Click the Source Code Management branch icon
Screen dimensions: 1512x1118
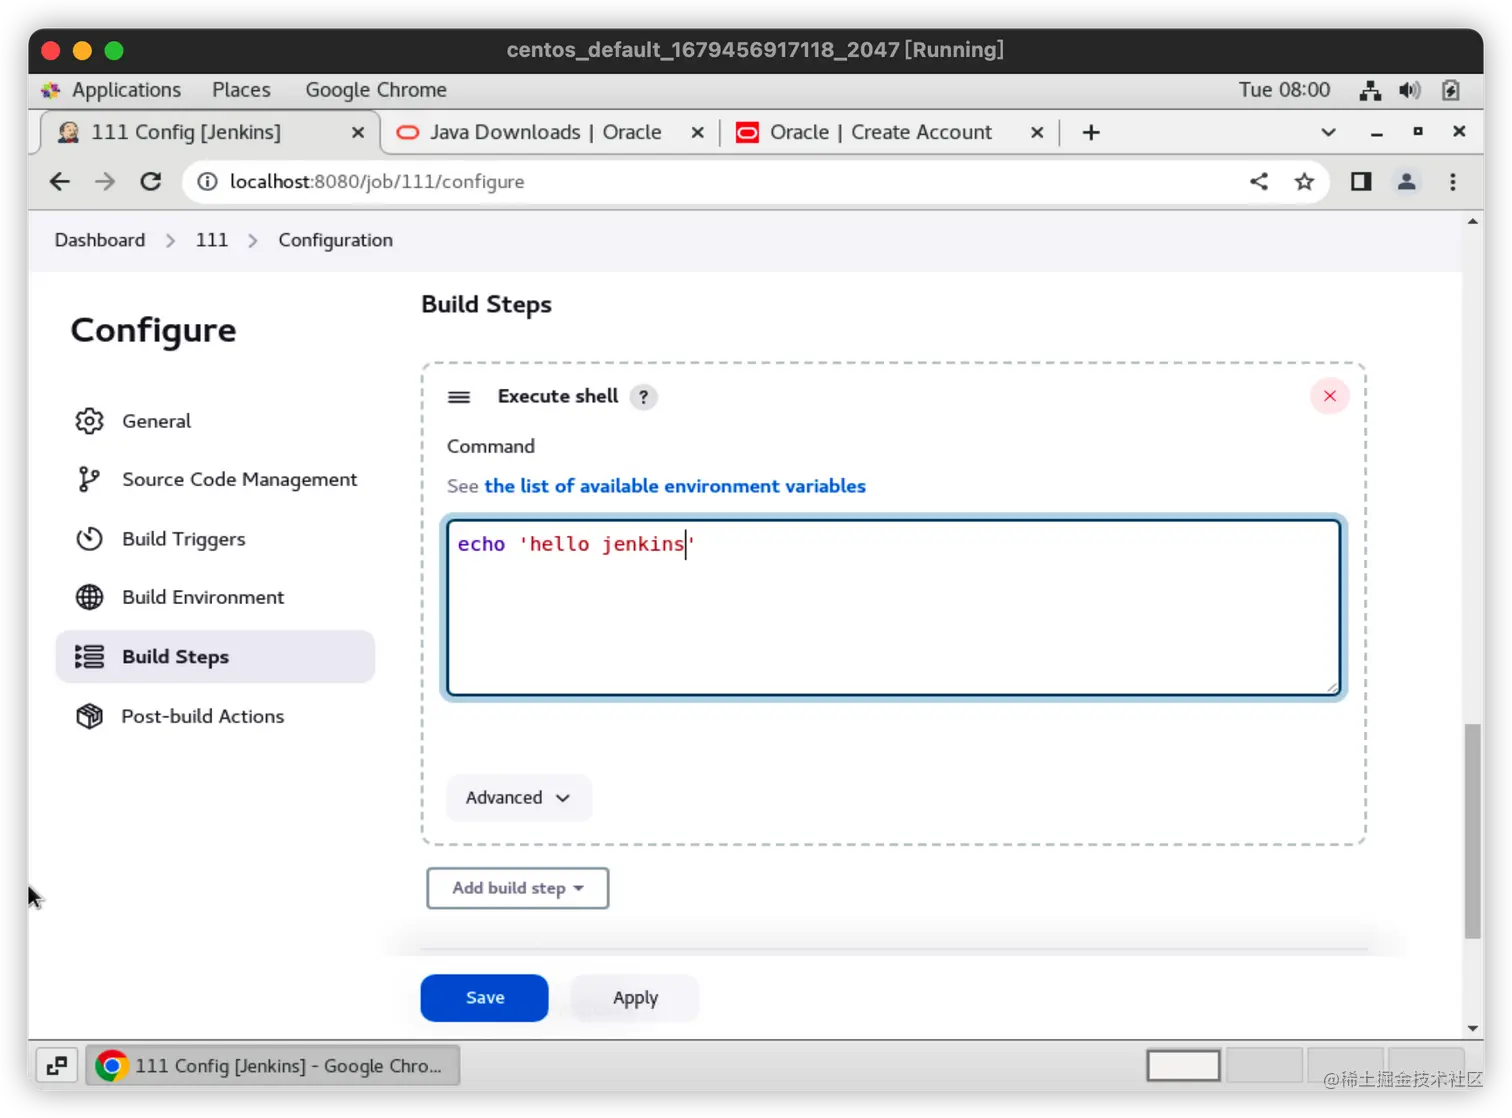click(x=89, y=480)
